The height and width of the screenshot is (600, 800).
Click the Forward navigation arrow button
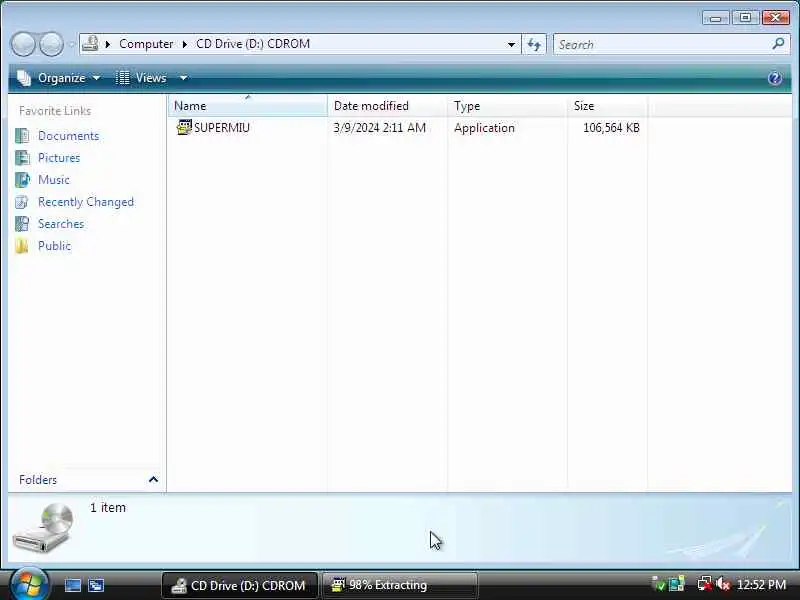[x=52, y=44]
